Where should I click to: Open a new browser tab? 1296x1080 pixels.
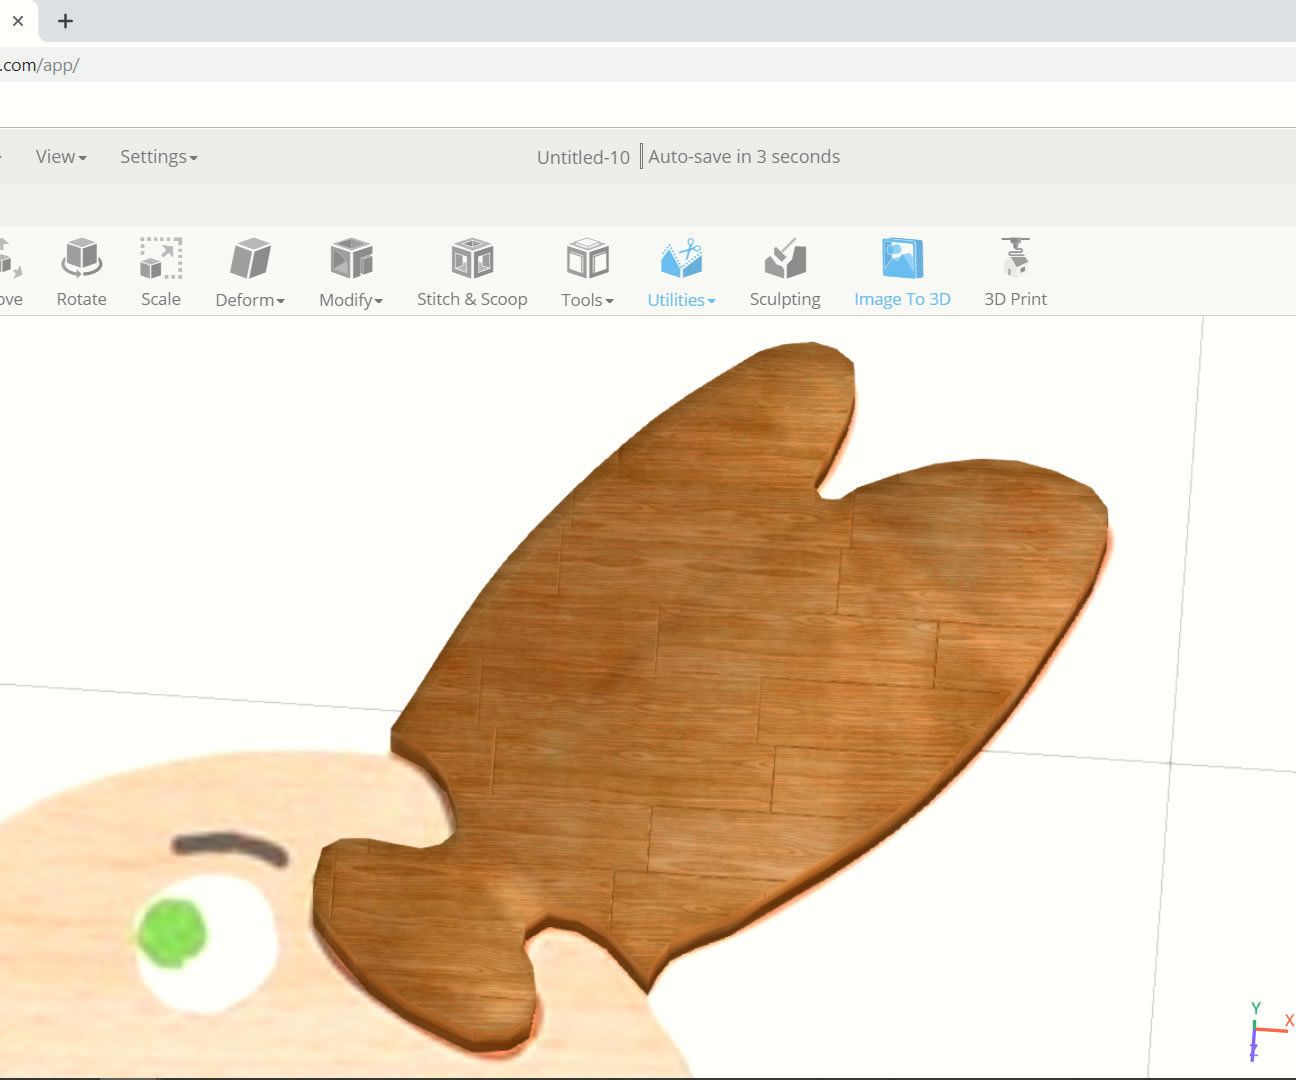(x=65, y=21)
